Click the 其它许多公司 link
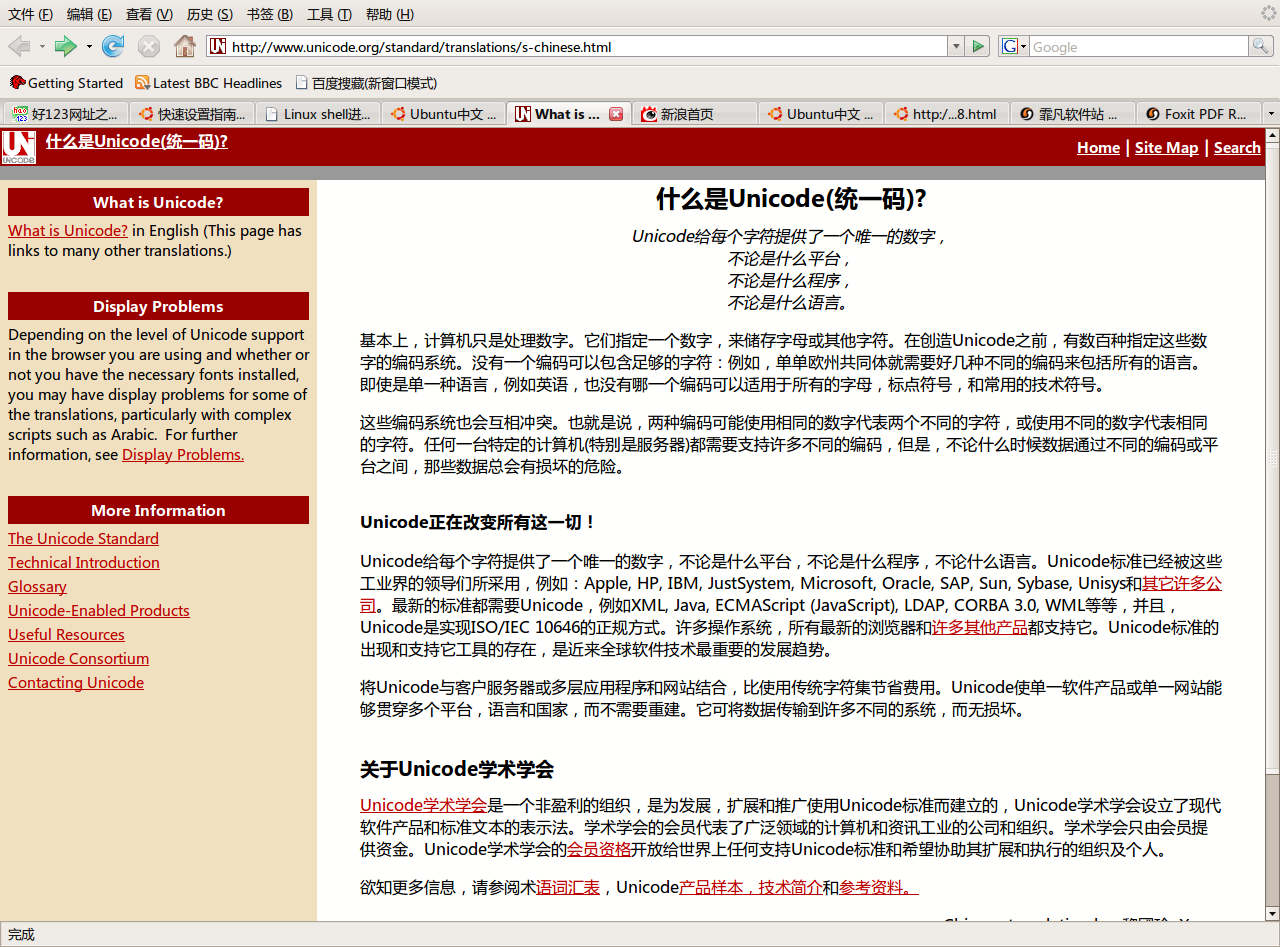This screenshot has width=1280, height=947. click(1182, 583)
